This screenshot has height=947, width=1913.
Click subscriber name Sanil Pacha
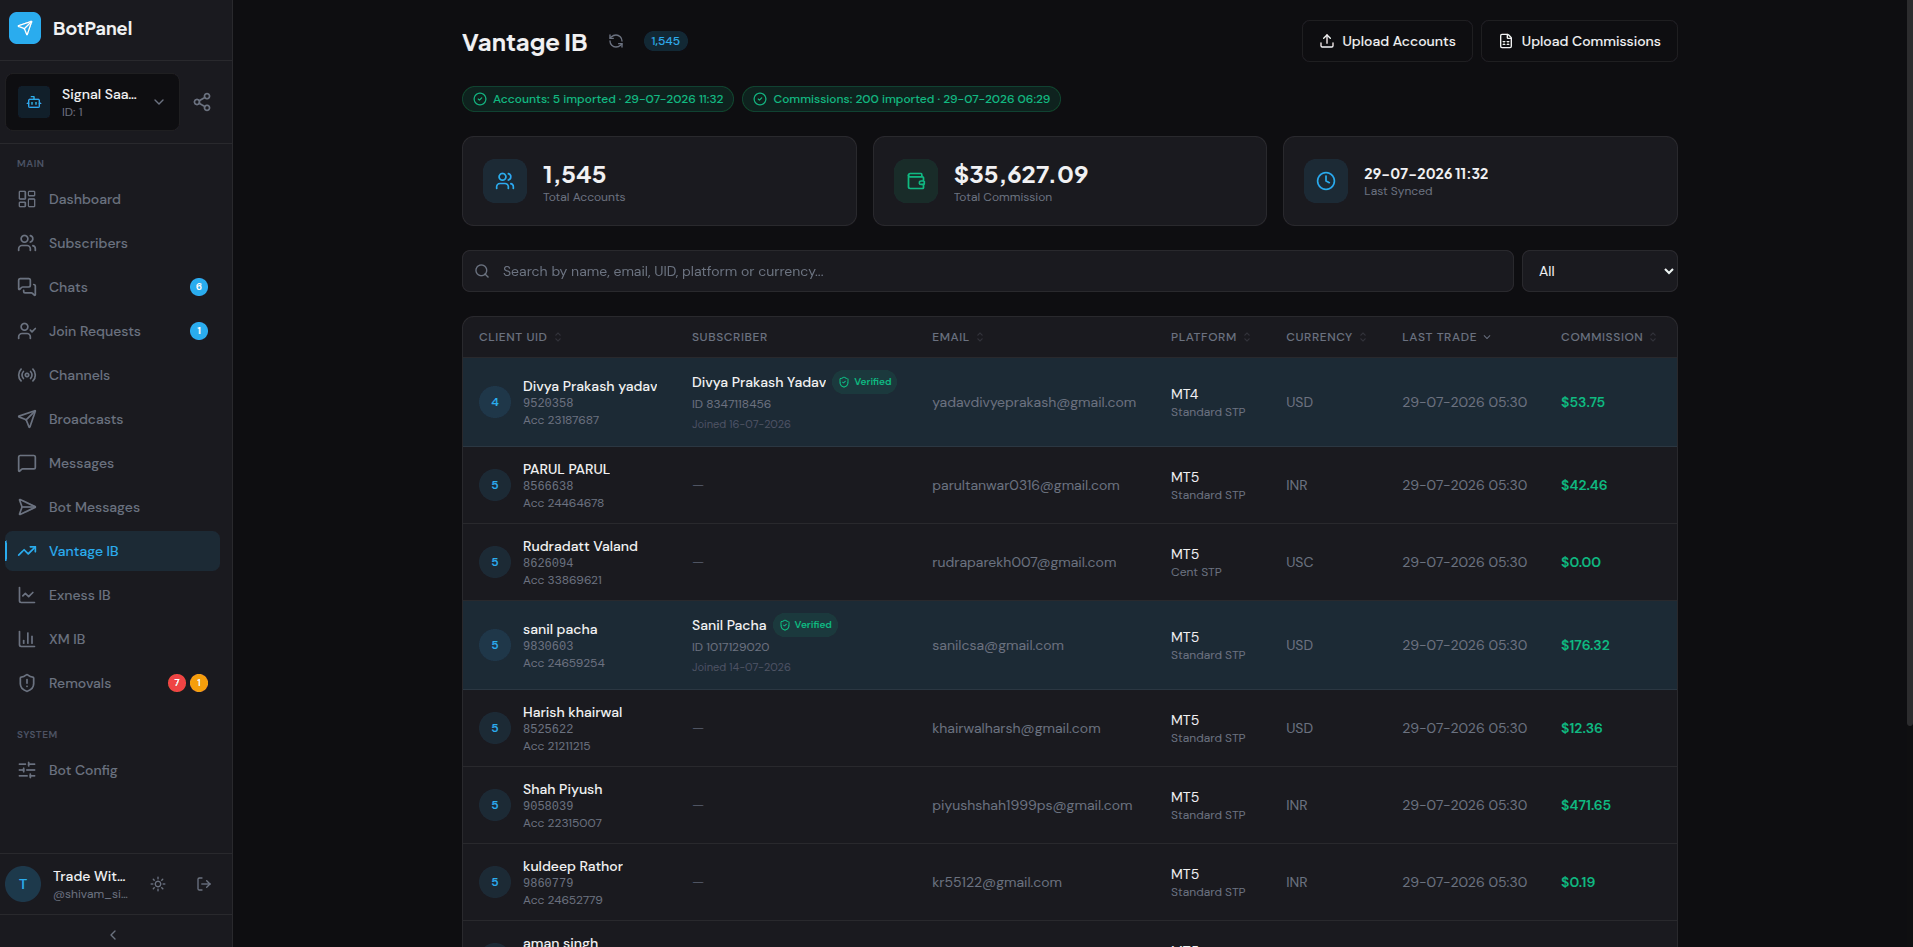point(729,625)
